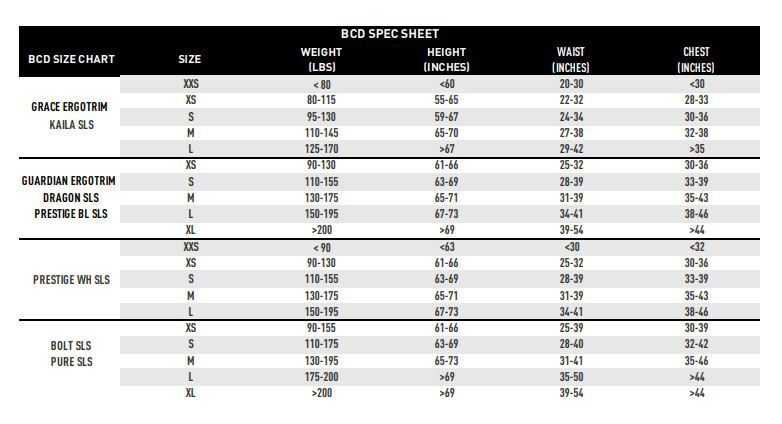782x424 pixels.
Task: Click the KAILA SLS model label
Action: 71,125
